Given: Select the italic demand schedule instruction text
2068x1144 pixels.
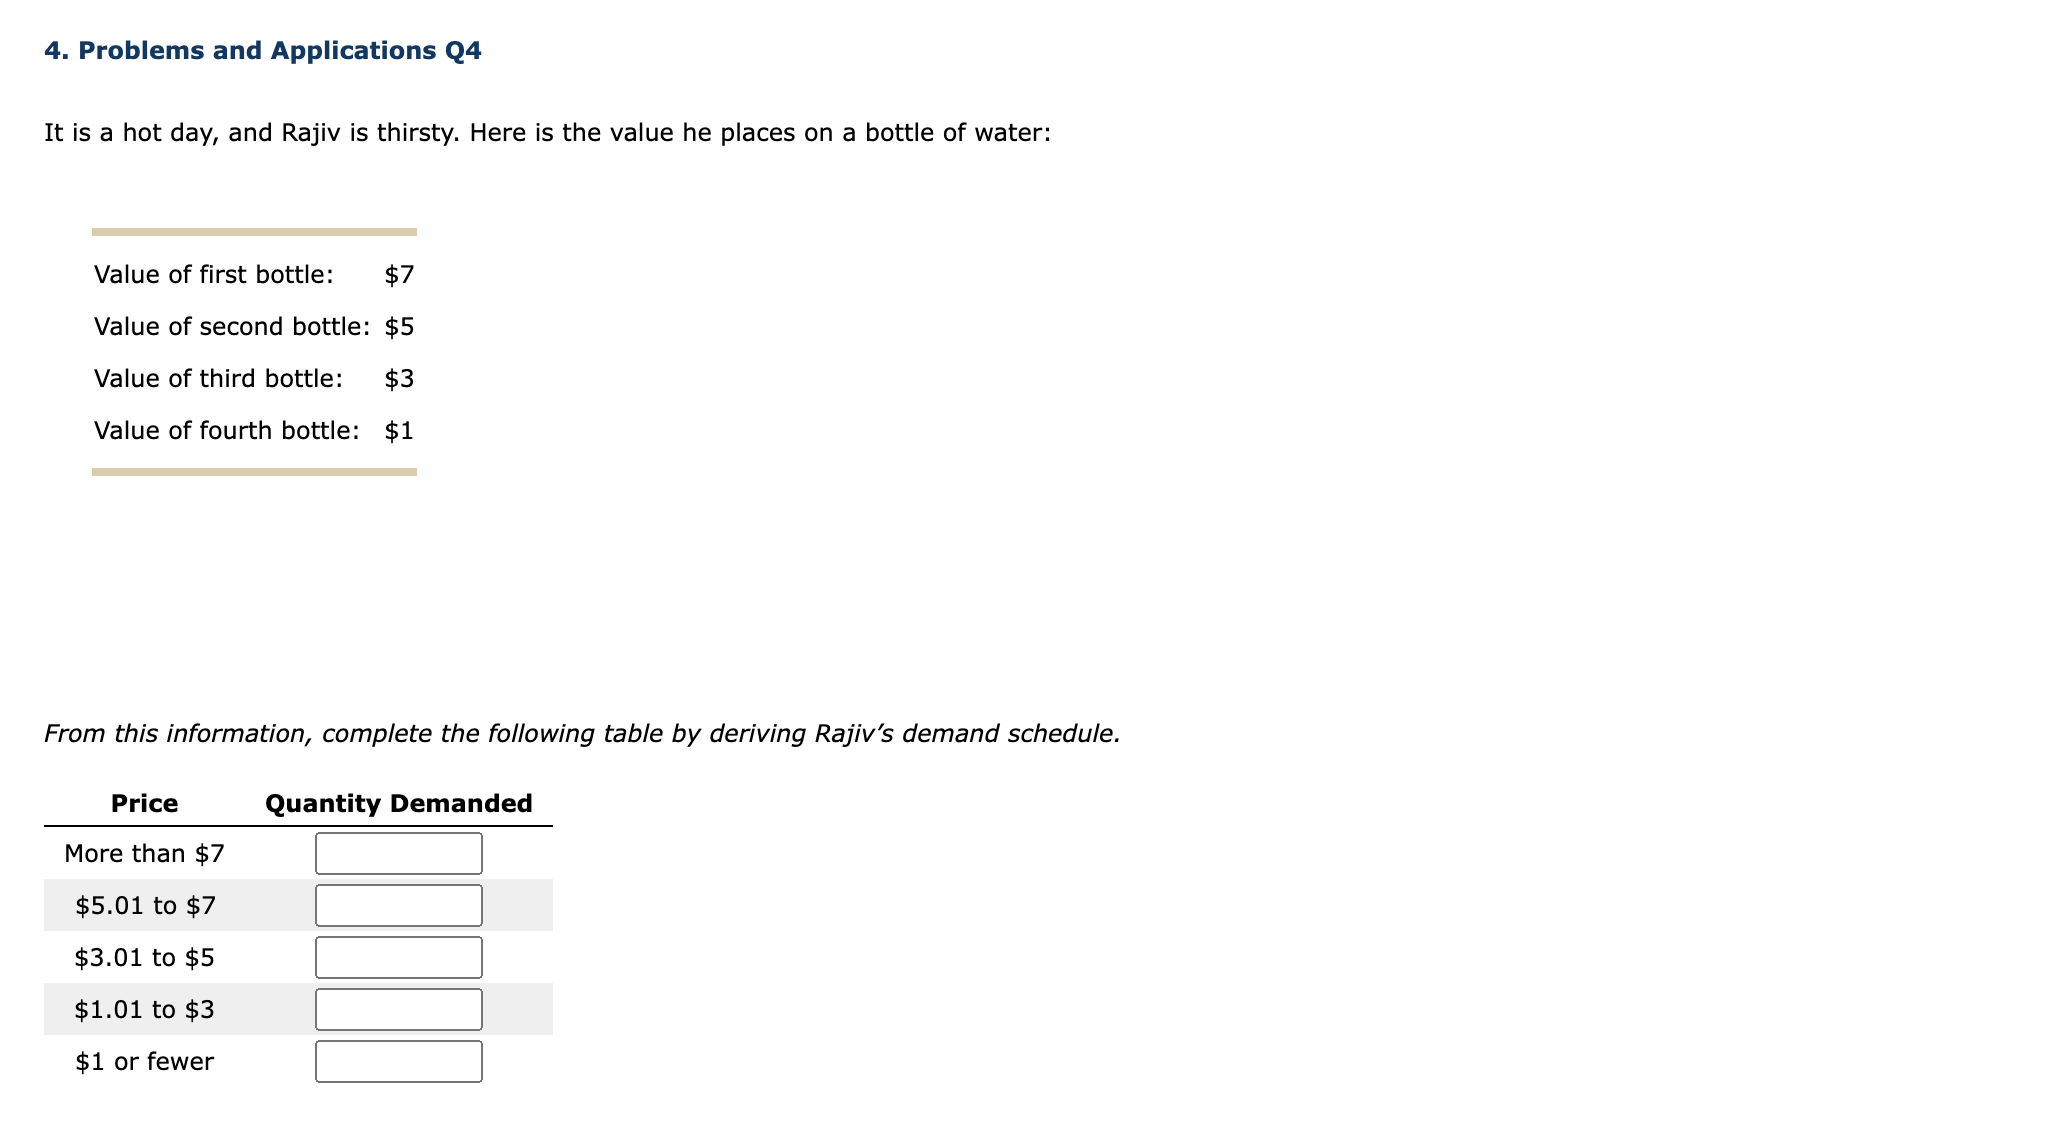Looking at the screenshot, I should (582, 732).
